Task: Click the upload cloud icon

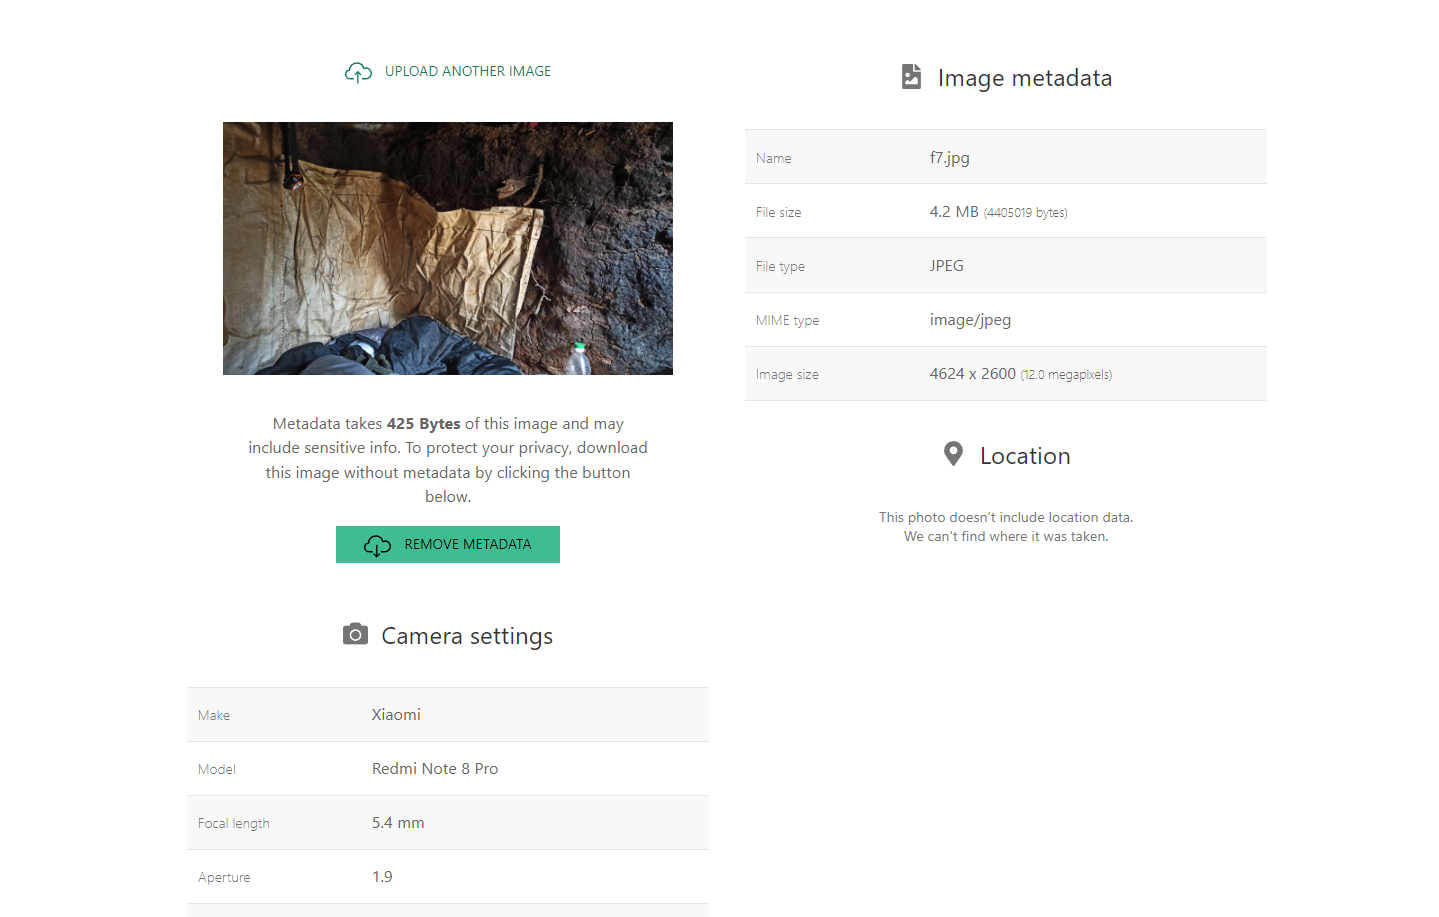Action: pyautogui.click(x=358, y=72)
